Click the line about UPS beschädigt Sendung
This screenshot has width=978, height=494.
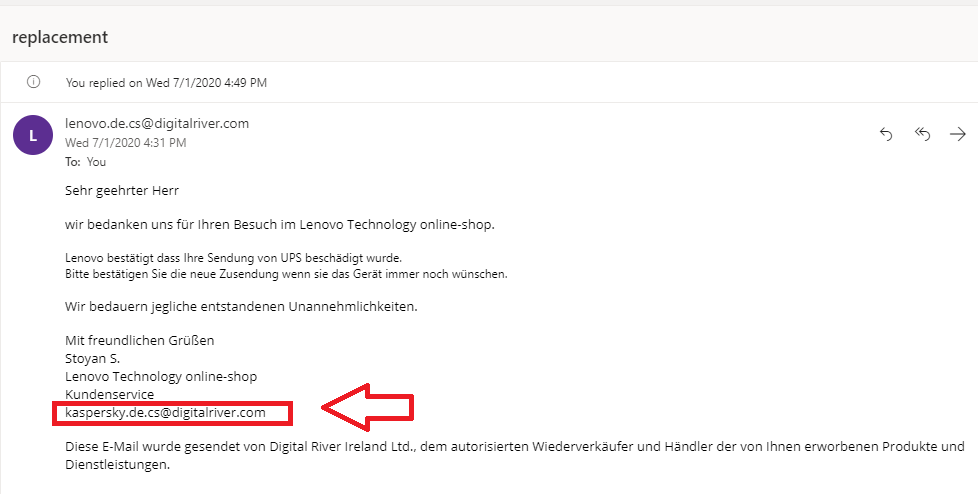[233, 258]
